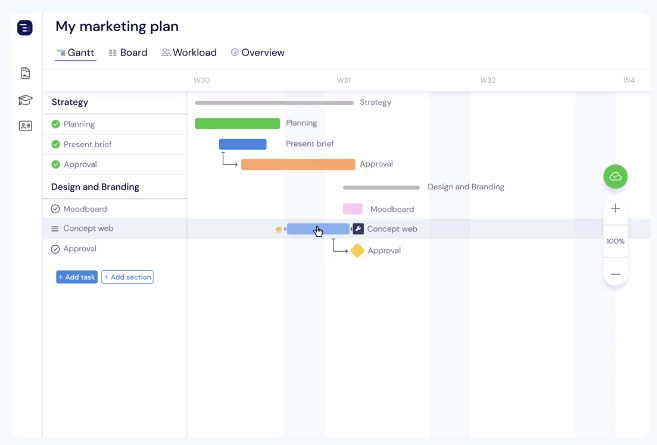This screenshot has width=657, height=445.
Task: Open the graduation cap learning icon
Action: [25, 100]
